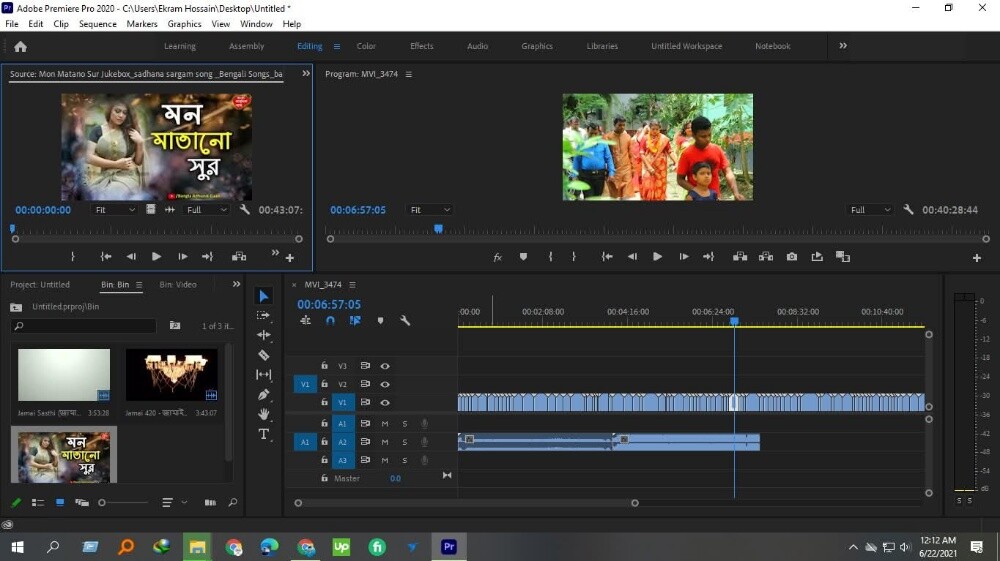Viewport: 1000px width, 561px height.
Task: Switch project bin to list view
Action: coord(38,502)
